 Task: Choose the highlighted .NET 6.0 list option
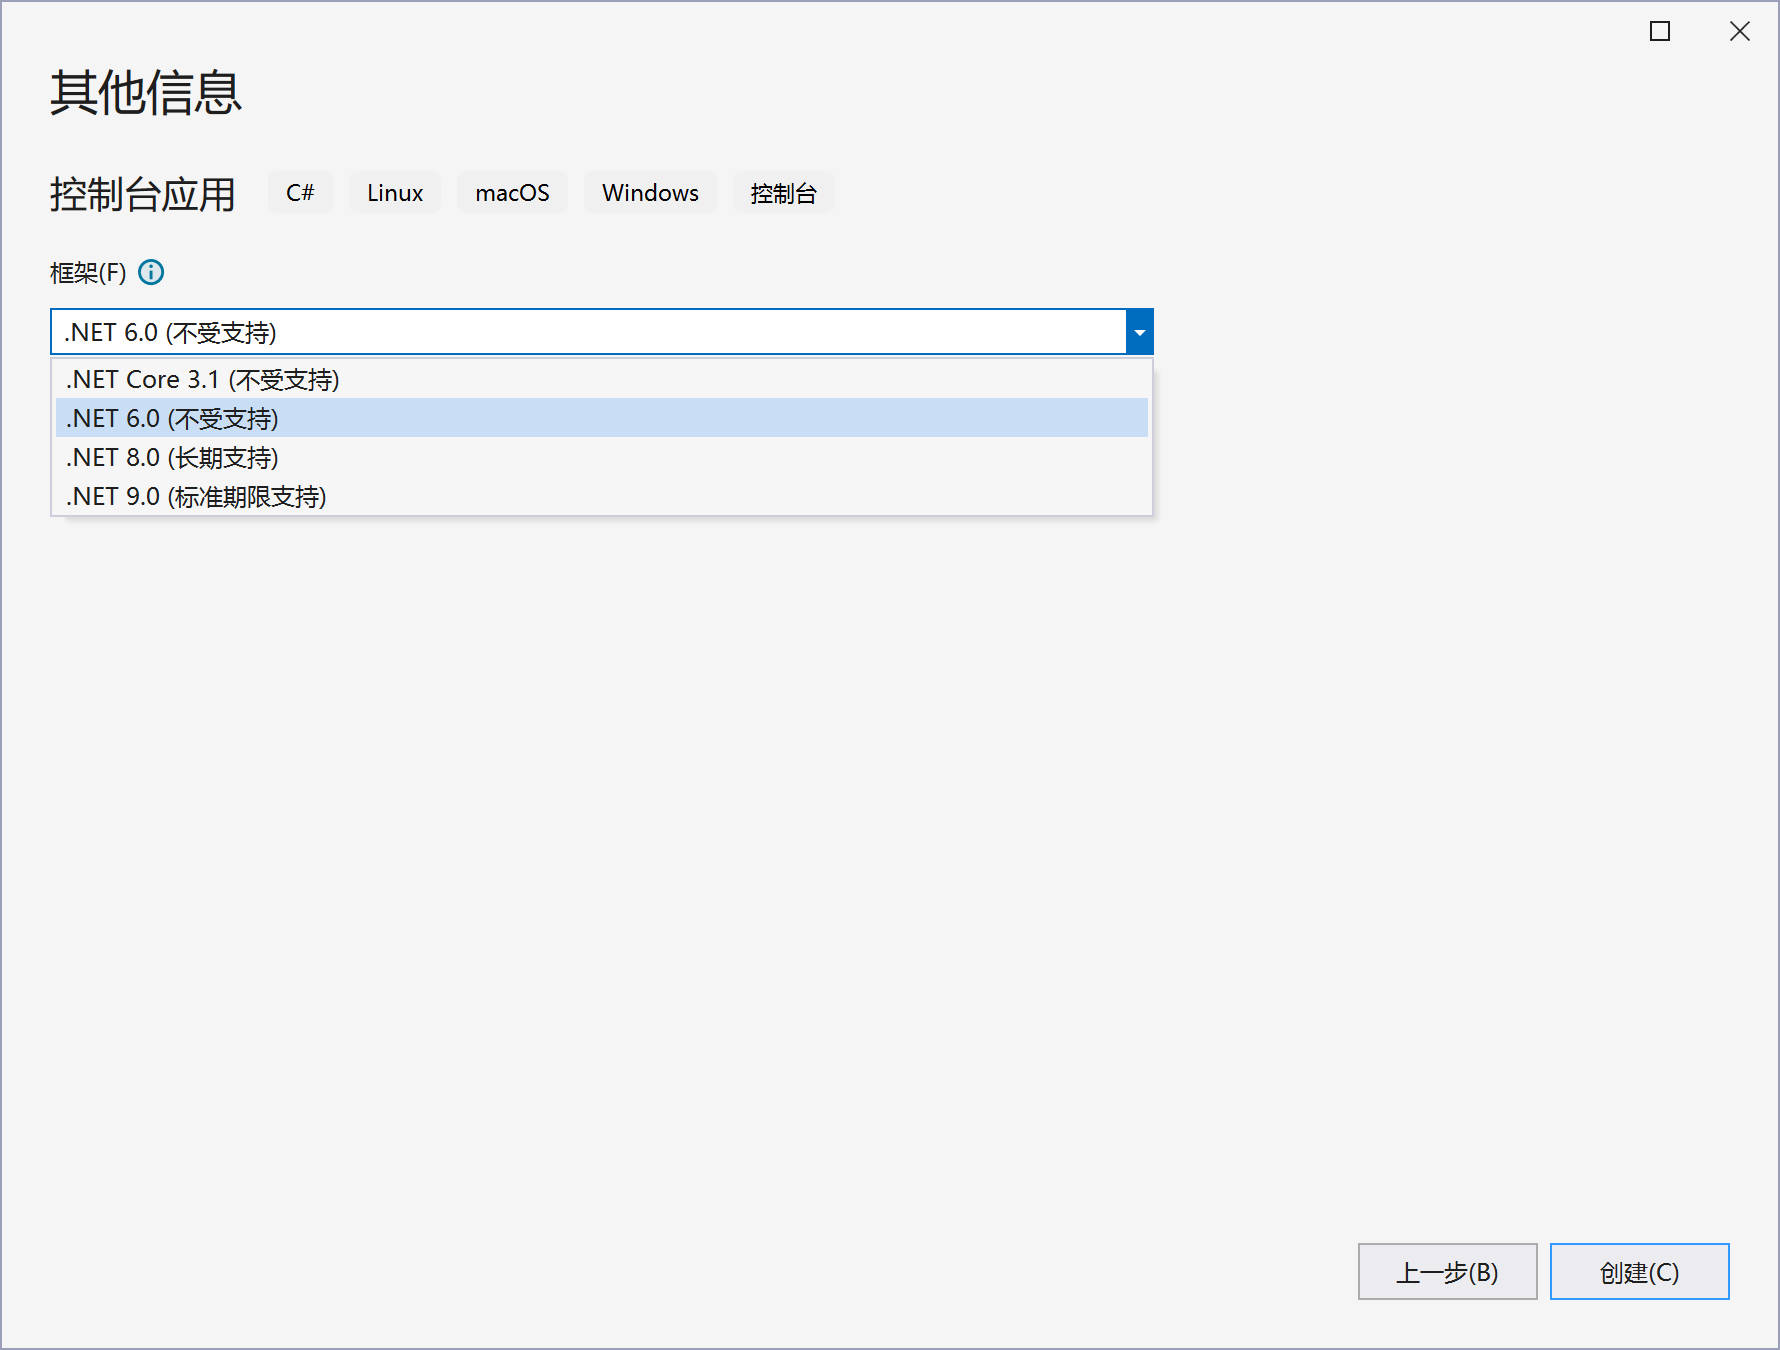tap(173, 419)
